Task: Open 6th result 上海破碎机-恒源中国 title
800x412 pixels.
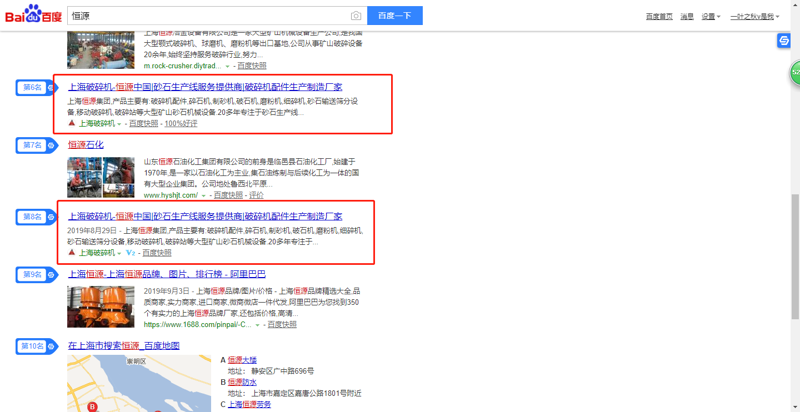Action: pyautogui.click(x=205, y=87)
